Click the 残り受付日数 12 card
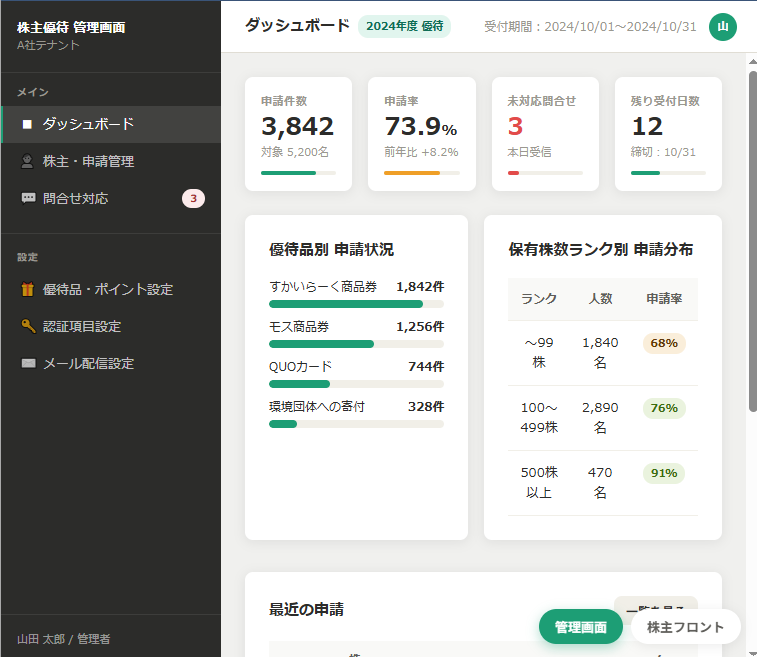The height and width of the screenshot is (657, 757). pyautogui.click(x=668, y=134)
